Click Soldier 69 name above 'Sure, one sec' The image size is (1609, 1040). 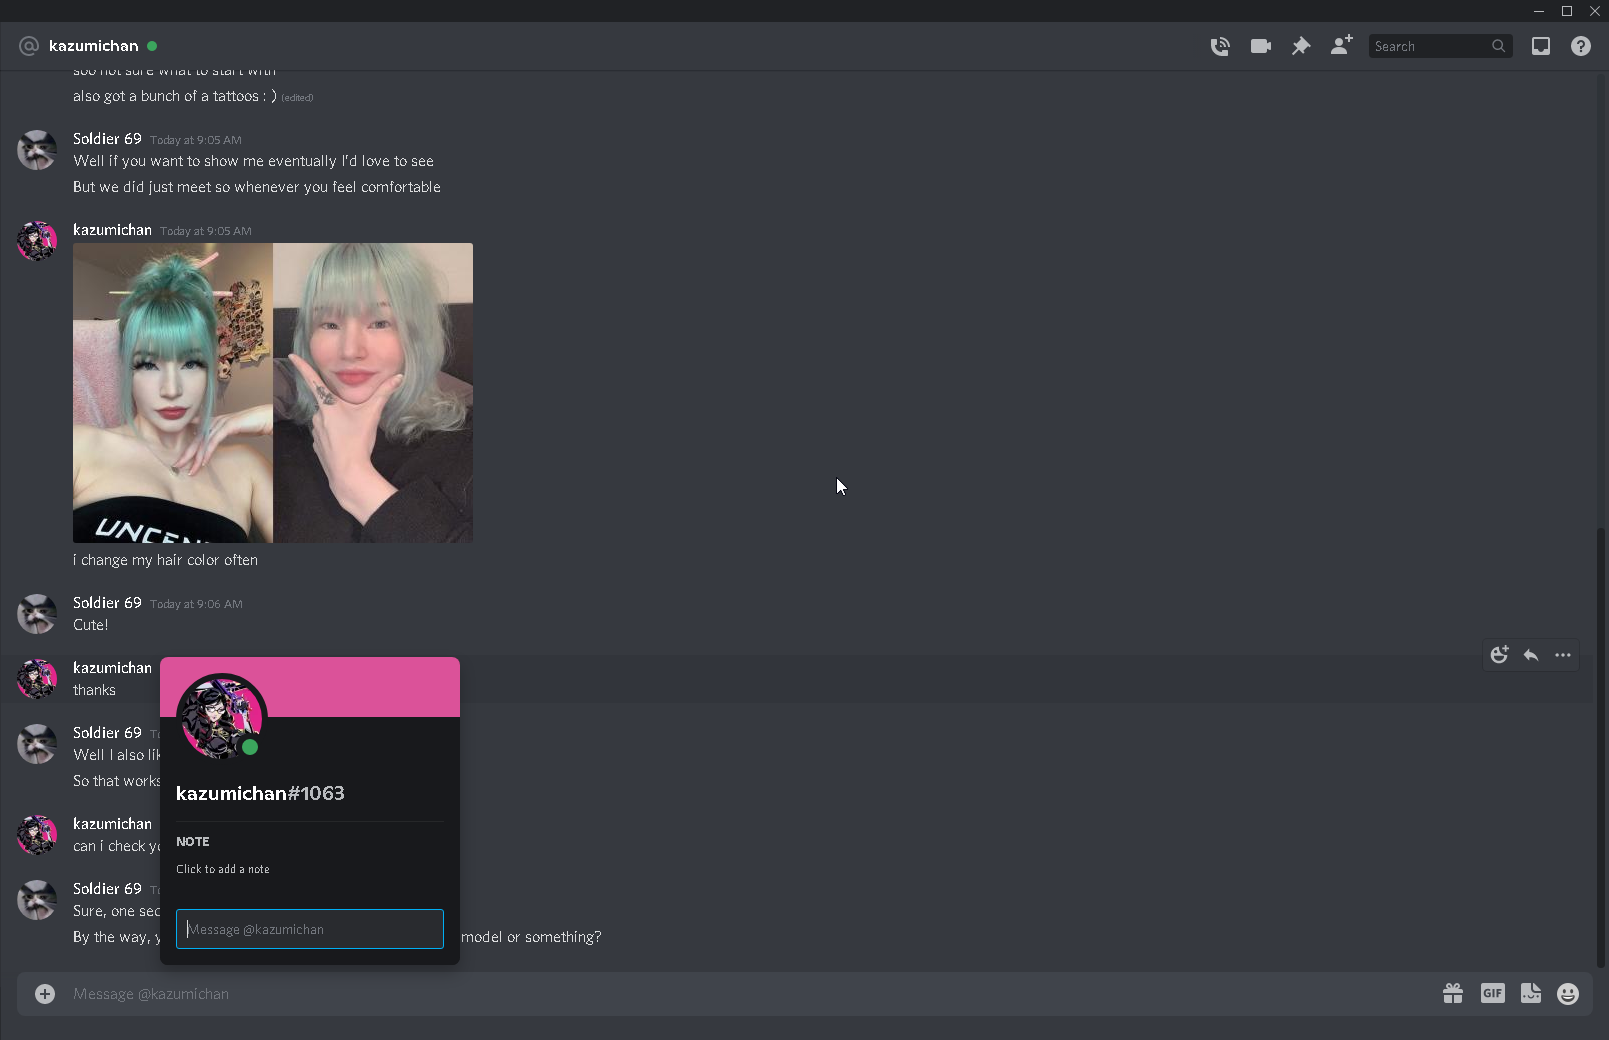(x=107, y=888)
